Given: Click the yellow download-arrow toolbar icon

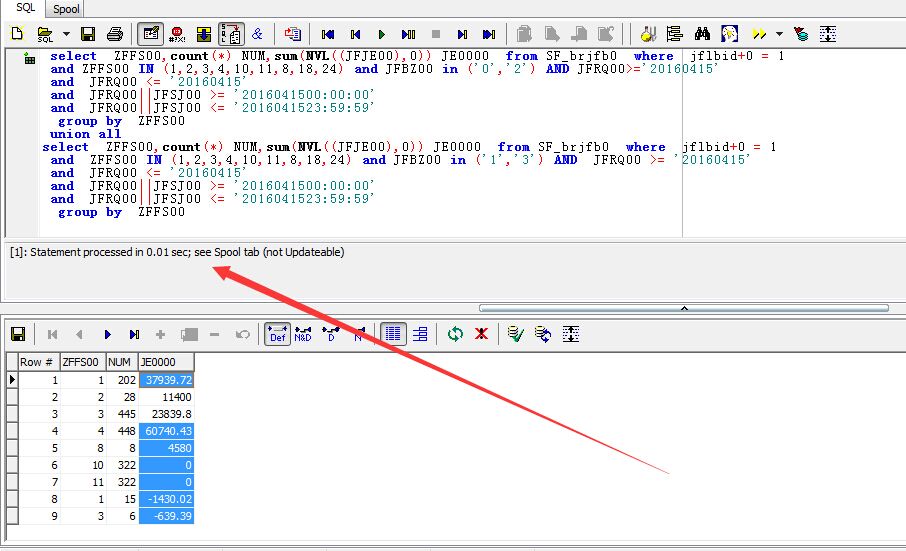Looking at the screenshot, I should (203, 34).
